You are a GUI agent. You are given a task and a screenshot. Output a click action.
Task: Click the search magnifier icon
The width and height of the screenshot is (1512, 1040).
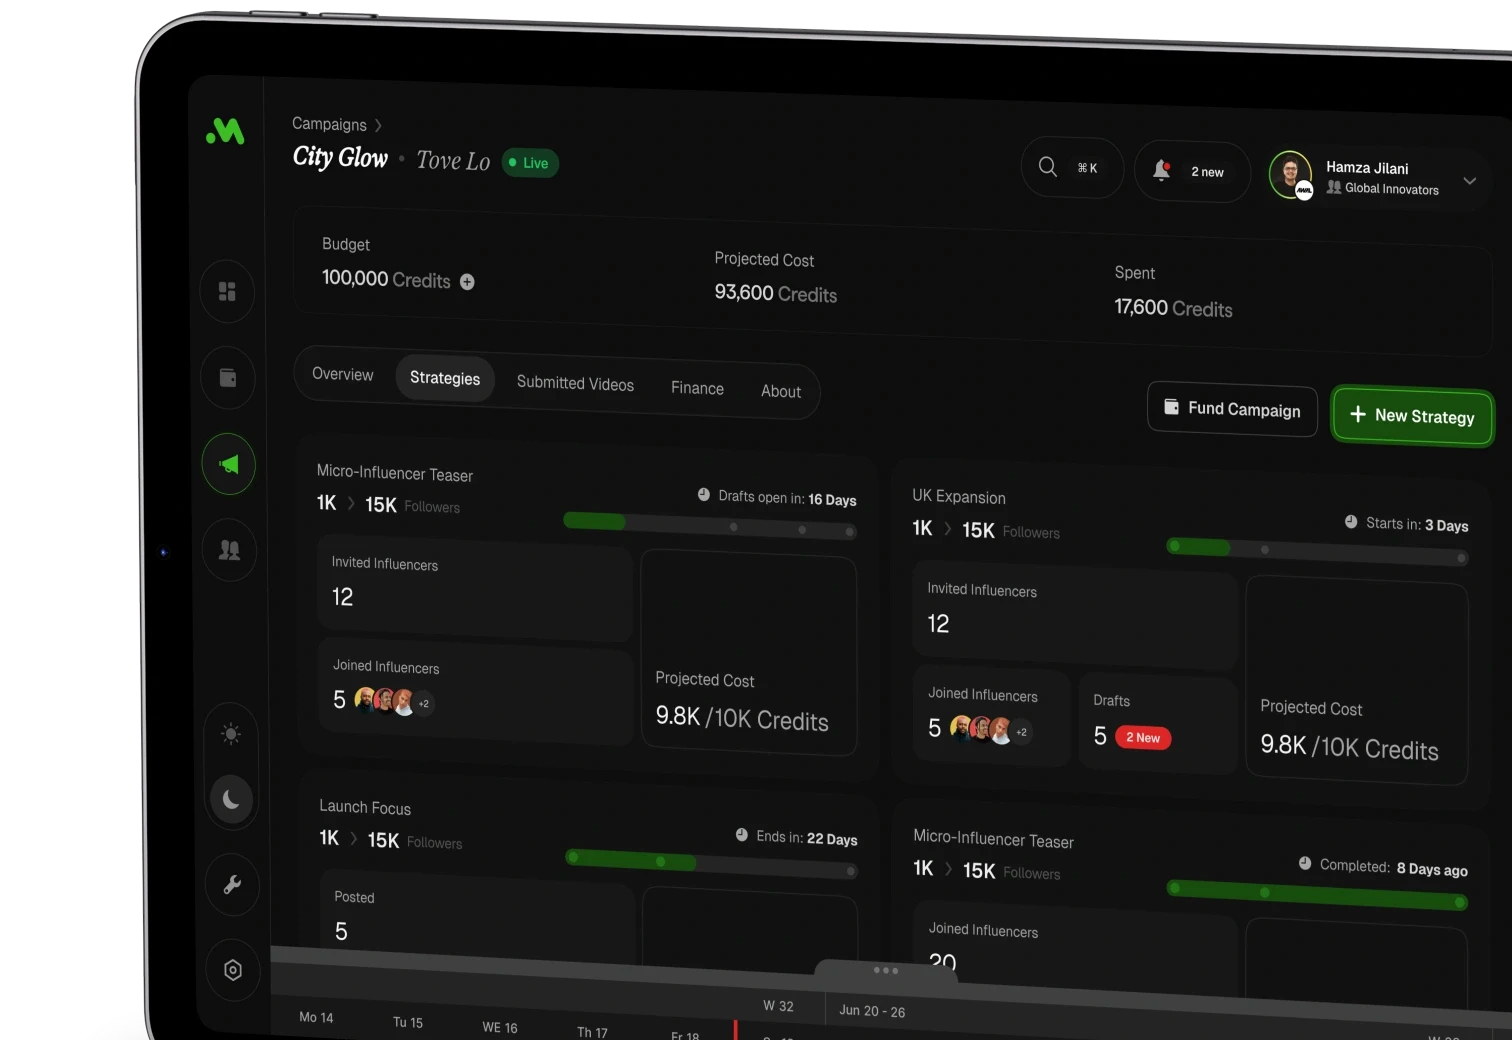coord(1048,166)
